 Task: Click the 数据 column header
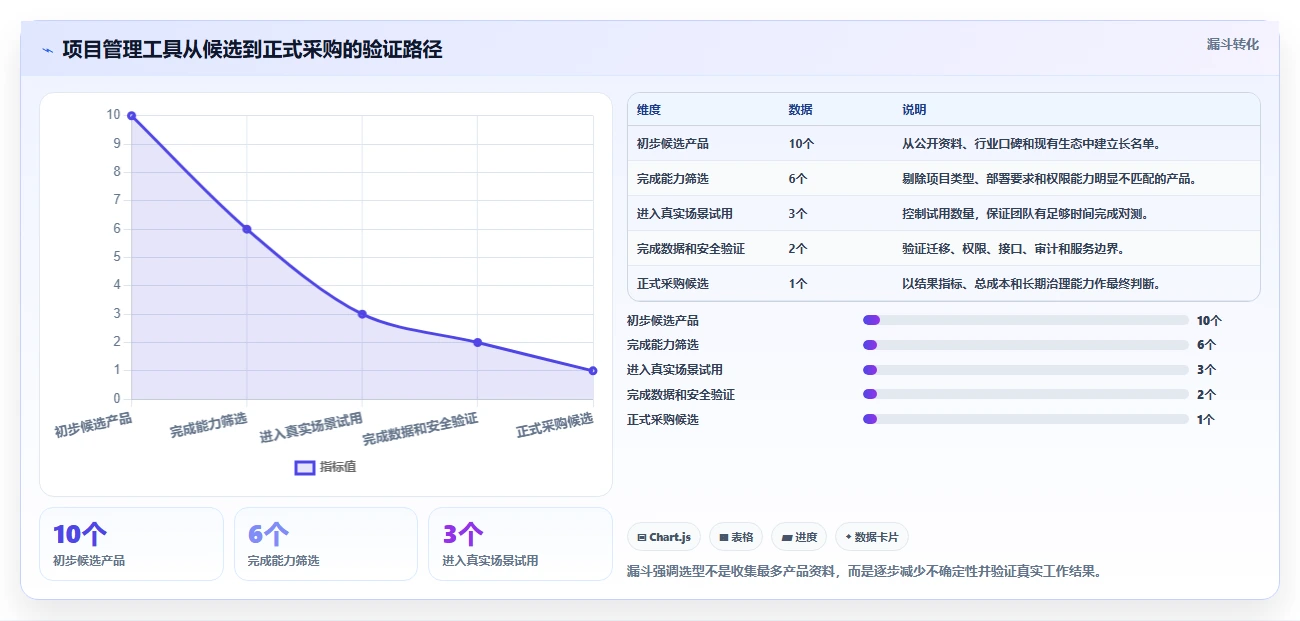pos(800,110)
